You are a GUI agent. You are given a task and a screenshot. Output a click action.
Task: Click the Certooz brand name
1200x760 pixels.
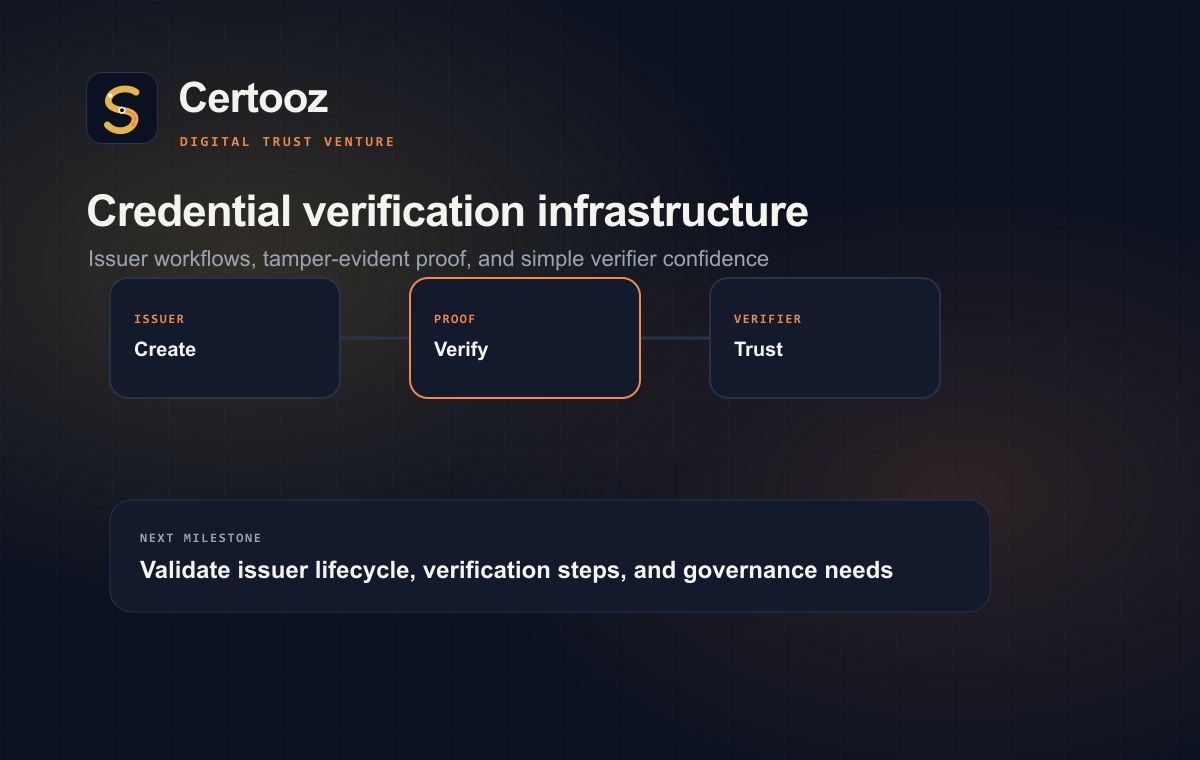253,98
